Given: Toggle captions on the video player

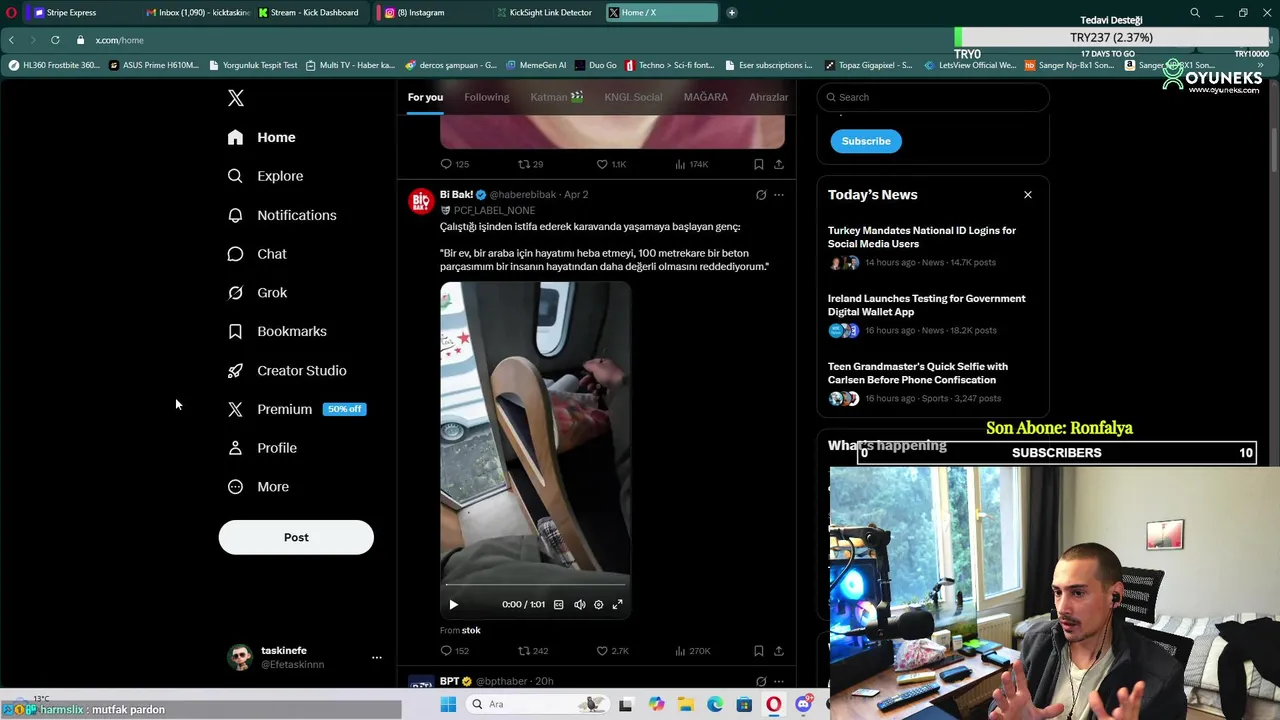Looking at the screenshot, I should pyautogui.click(x=558, y=604).
